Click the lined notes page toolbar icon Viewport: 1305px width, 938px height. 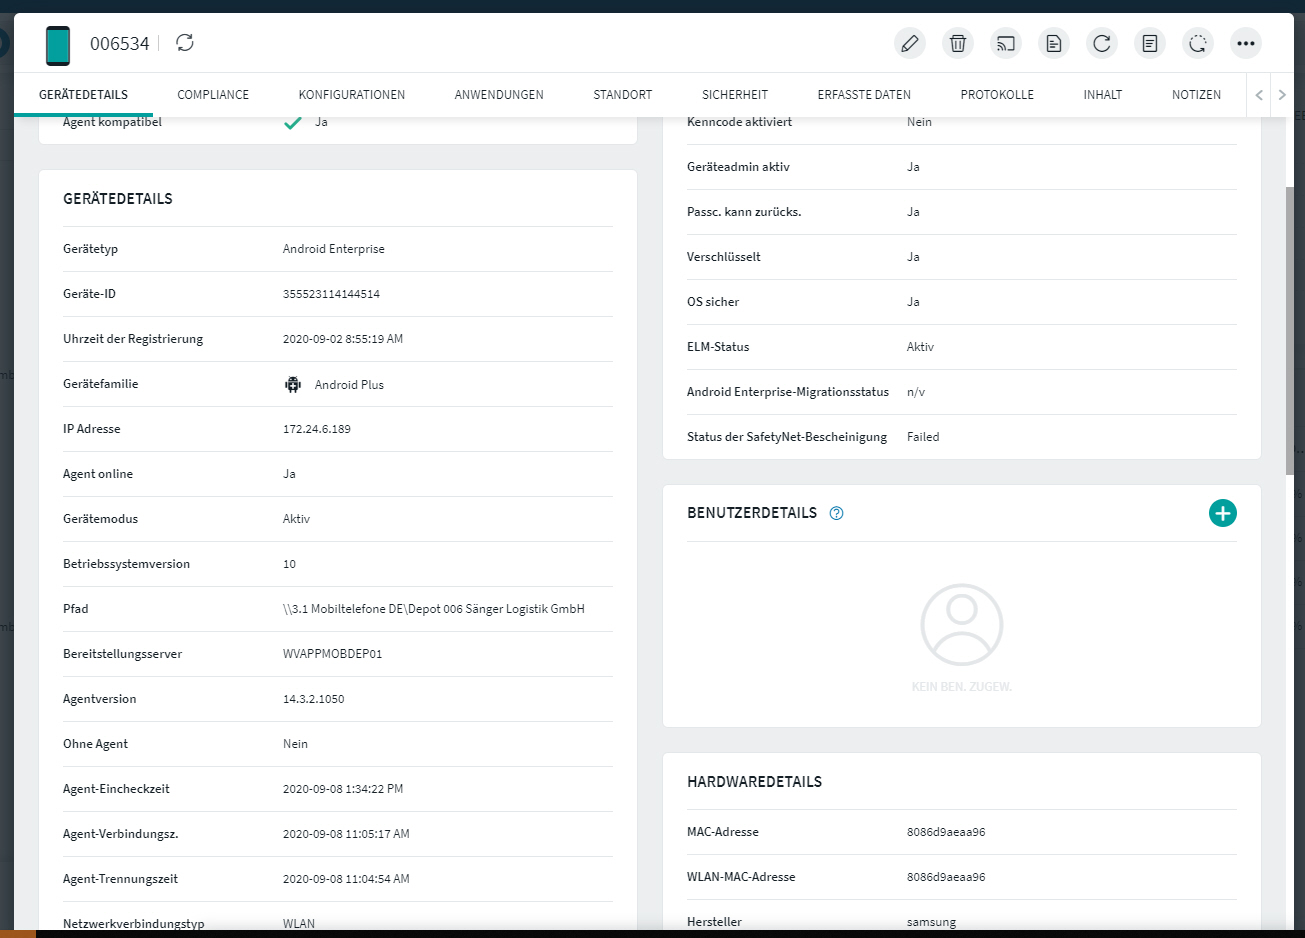[1149, 43]
